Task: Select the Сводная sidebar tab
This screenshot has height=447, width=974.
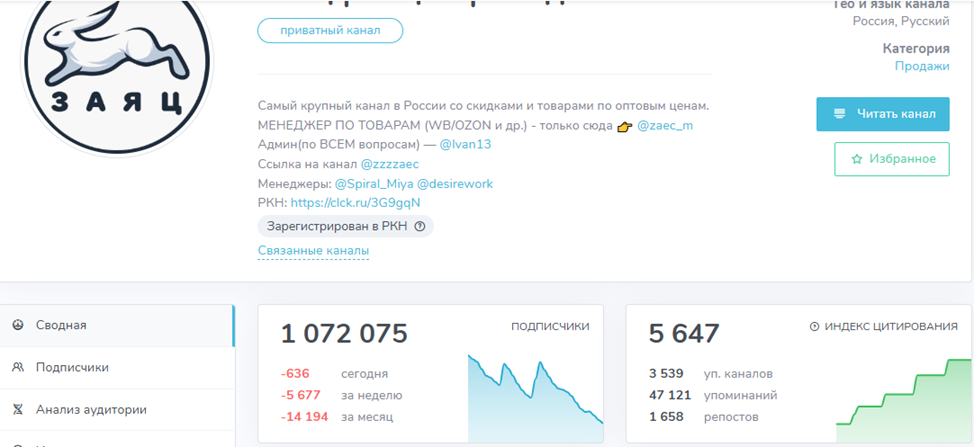Action: click(x=117, y=325)
